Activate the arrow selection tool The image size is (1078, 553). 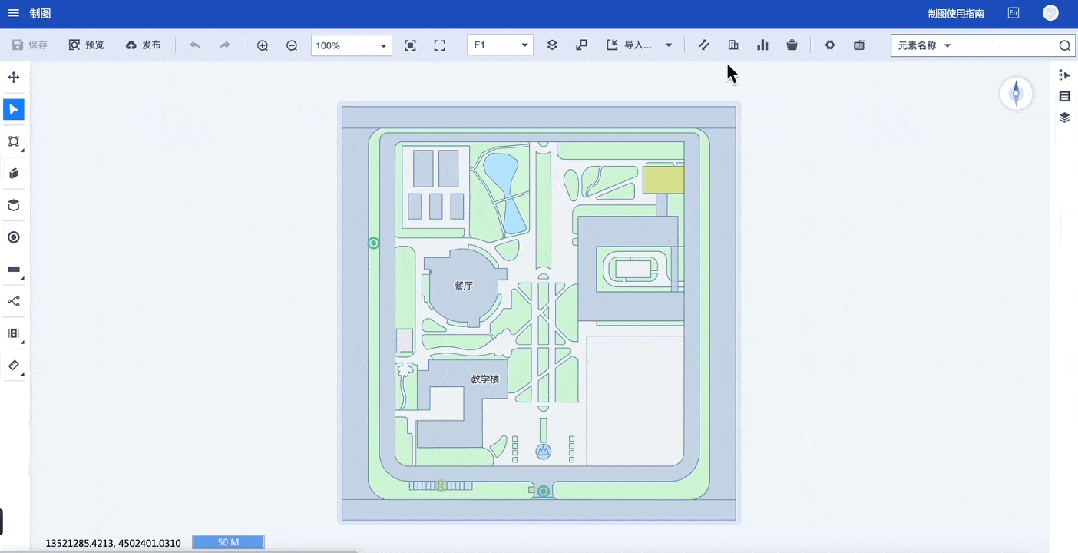click(x=14, y=109)
